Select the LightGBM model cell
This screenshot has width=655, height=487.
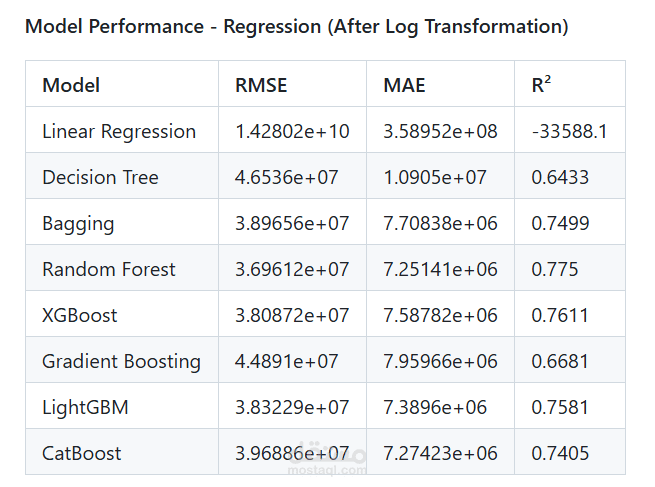point(85,407)
